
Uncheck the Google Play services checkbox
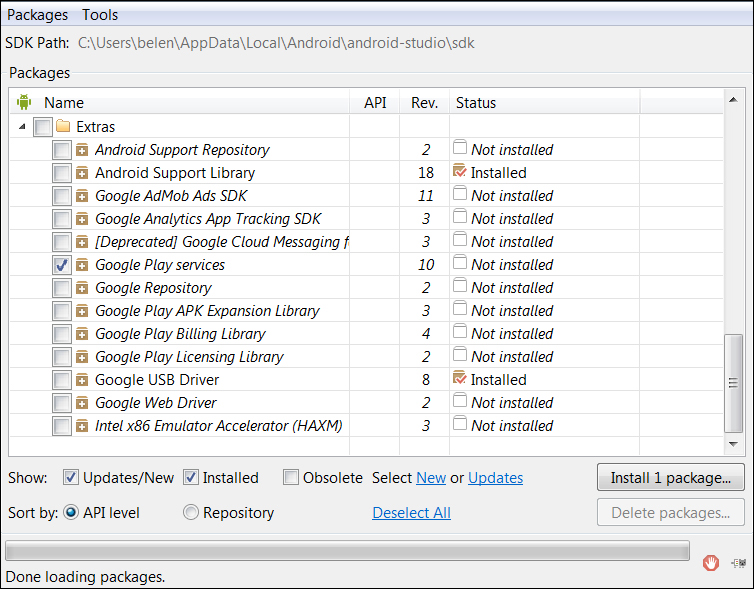[62, 265]
